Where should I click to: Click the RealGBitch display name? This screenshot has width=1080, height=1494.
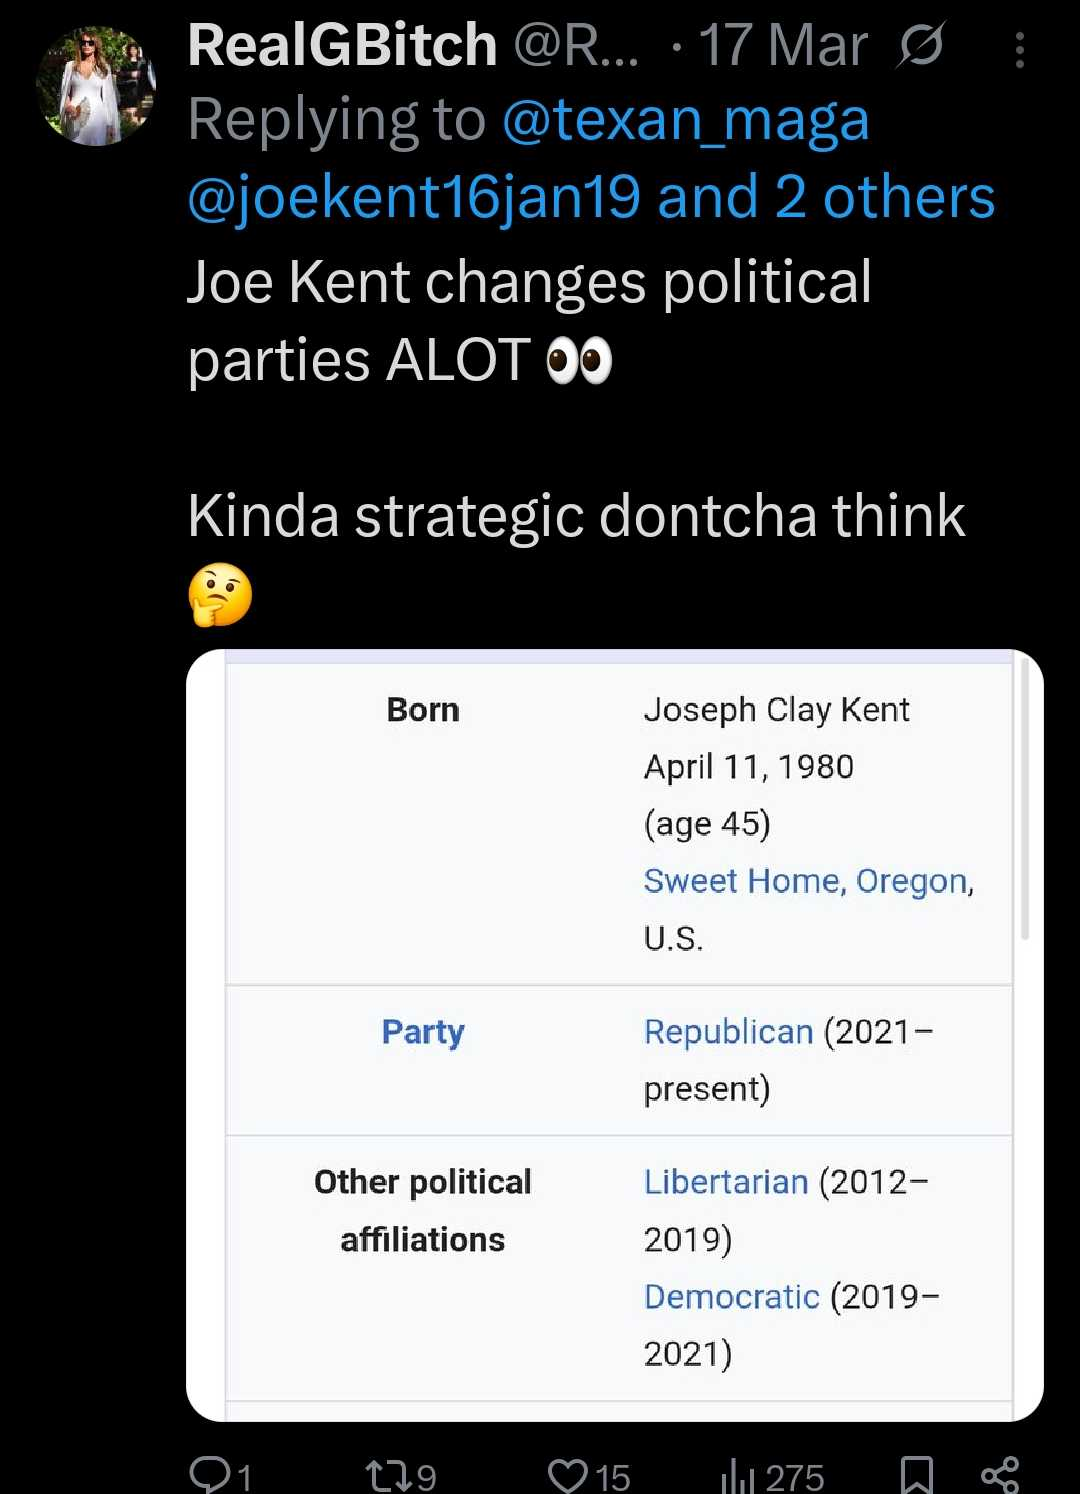click(x=342, y=46)
